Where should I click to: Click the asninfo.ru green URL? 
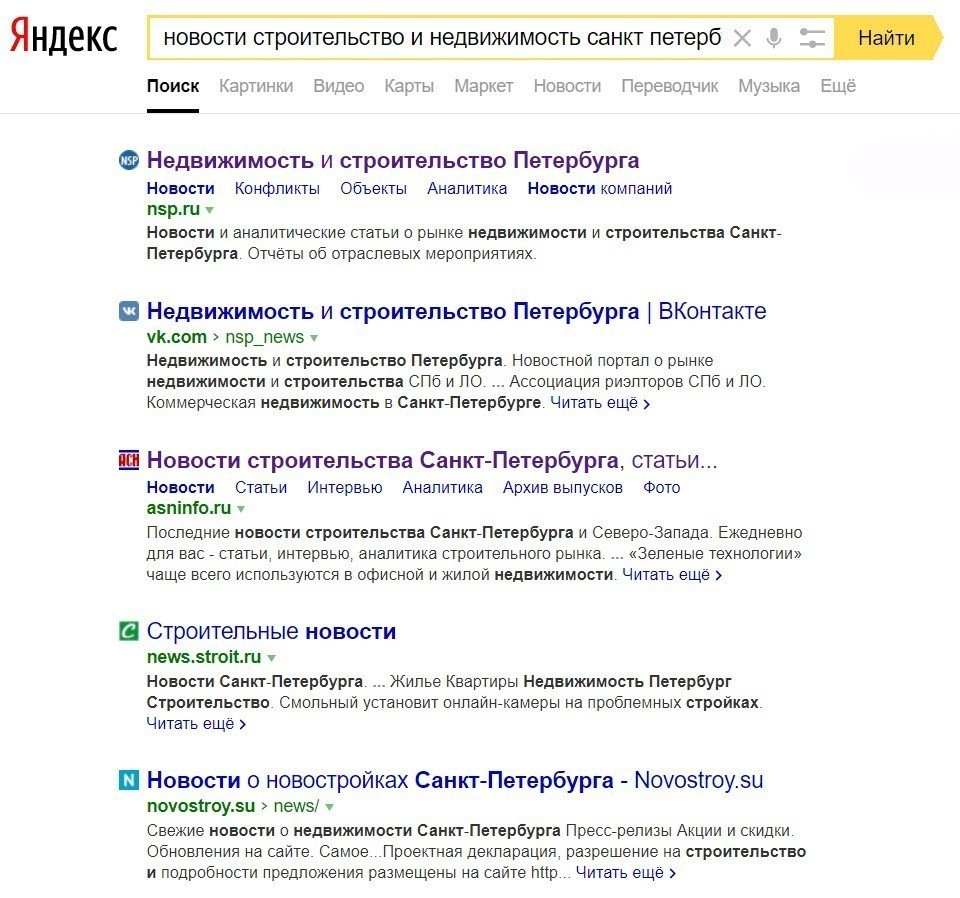(189, 508)
